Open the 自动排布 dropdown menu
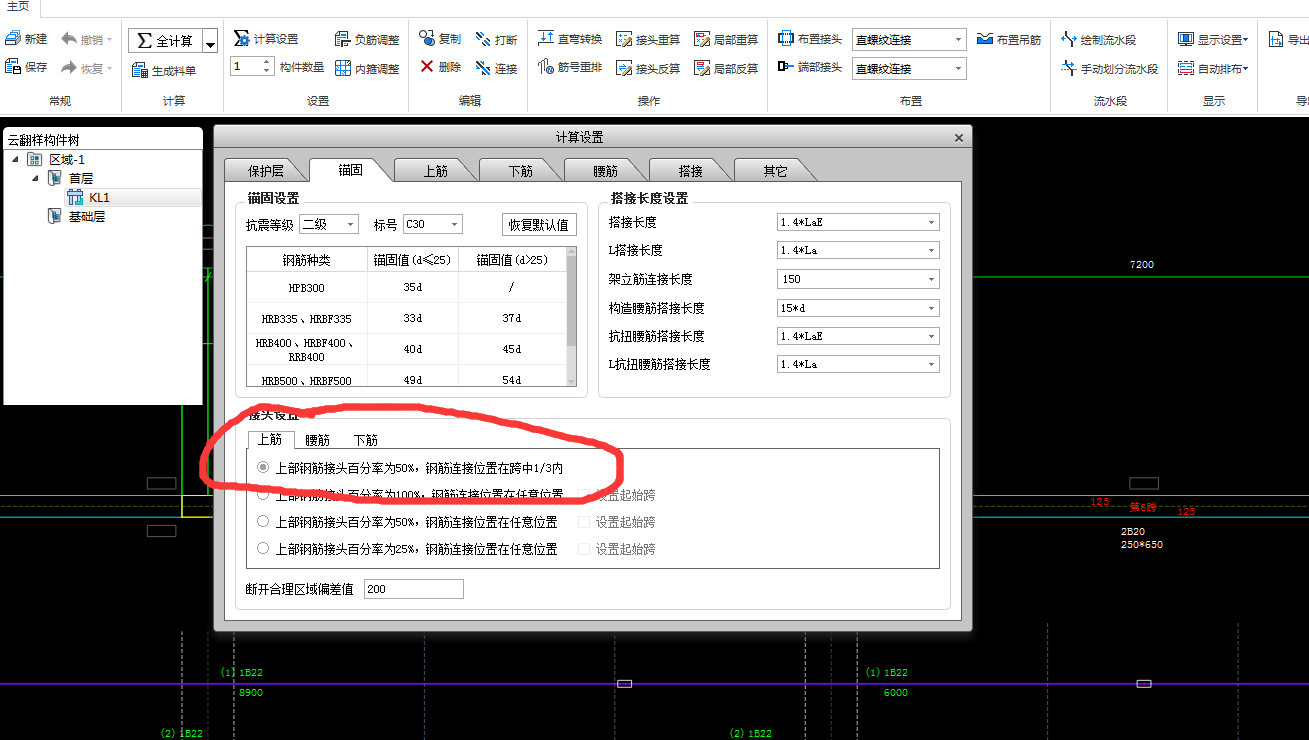1309x740 pixels. (x=1212, y=68)
